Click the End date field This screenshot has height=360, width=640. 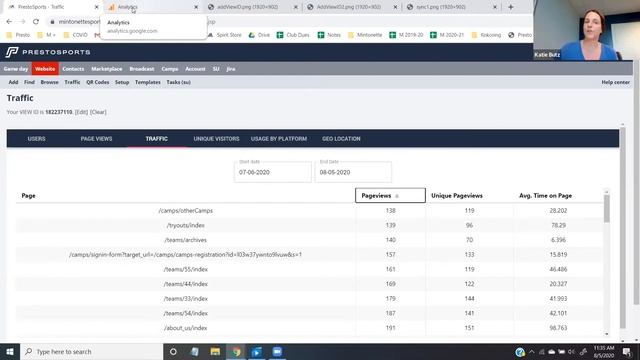coord(353,172)
